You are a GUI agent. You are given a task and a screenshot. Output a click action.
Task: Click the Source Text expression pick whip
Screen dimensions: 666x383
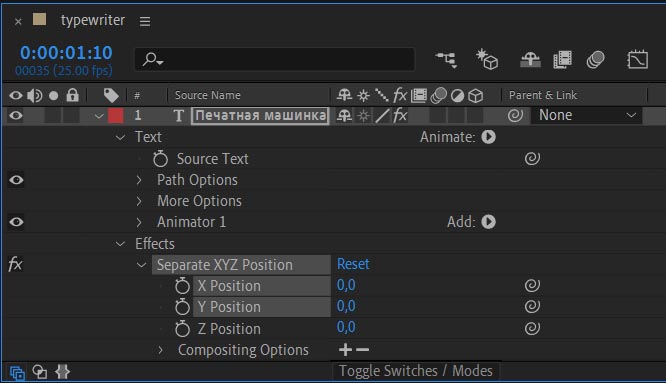pyautogui.click(x=532, y=158)
